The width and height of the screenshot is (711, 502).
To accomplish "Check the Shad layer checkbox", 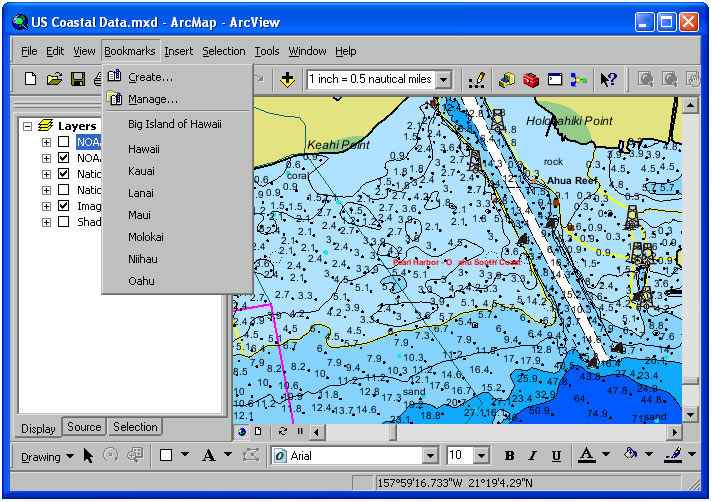I will tap(63, 222).
